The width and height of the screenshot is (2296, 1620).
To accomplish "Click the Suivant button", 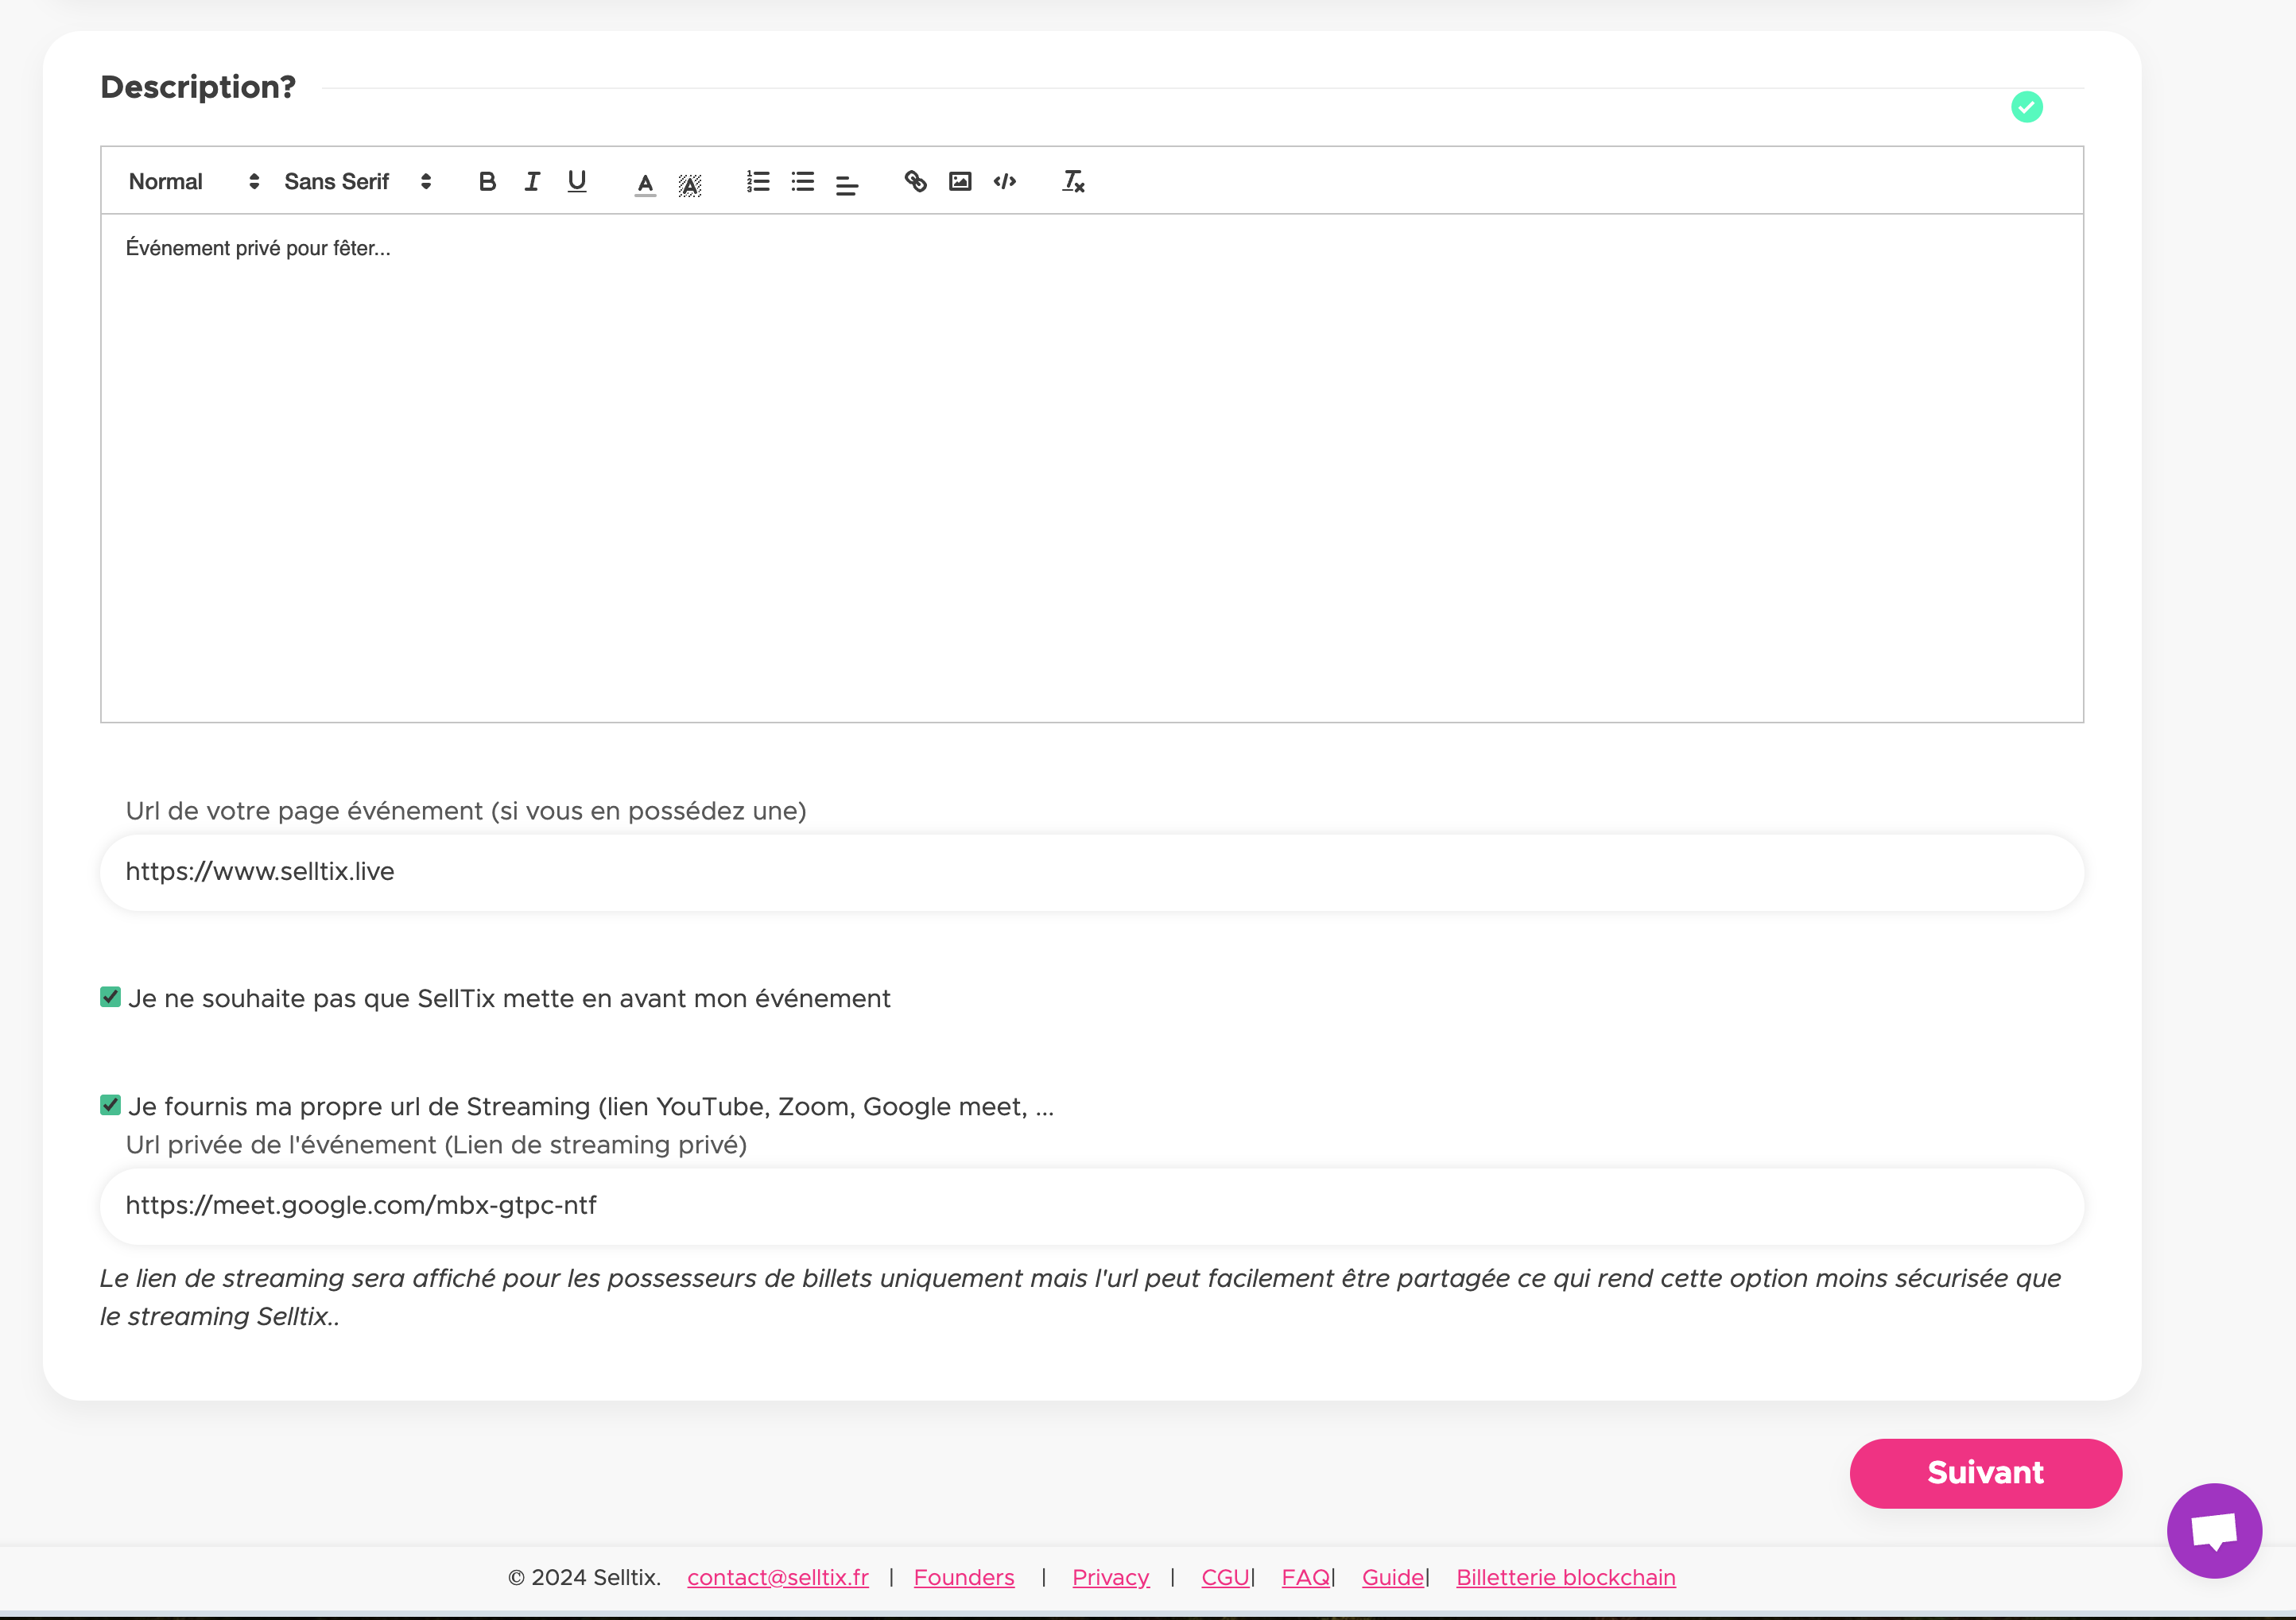I will (x=1985, y=1473).
